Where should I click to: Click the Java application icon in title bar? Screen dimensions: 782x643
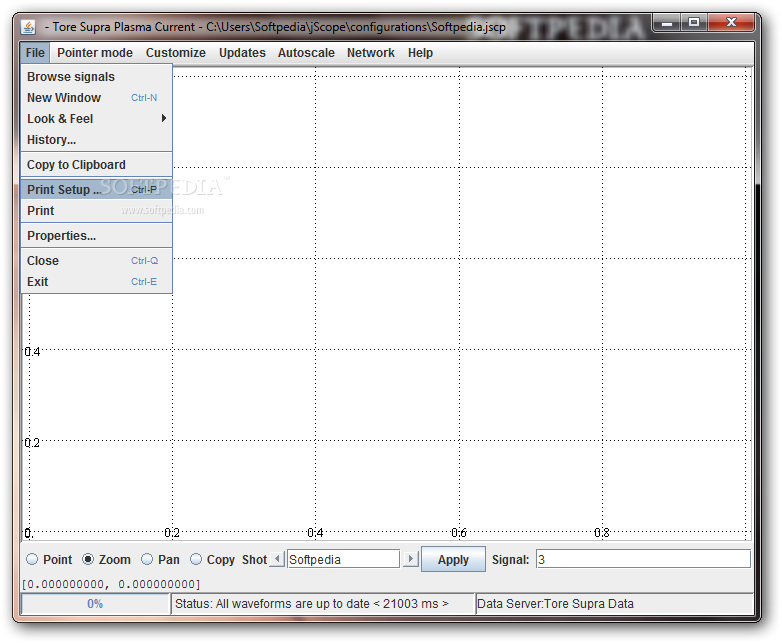click(28, 27)
